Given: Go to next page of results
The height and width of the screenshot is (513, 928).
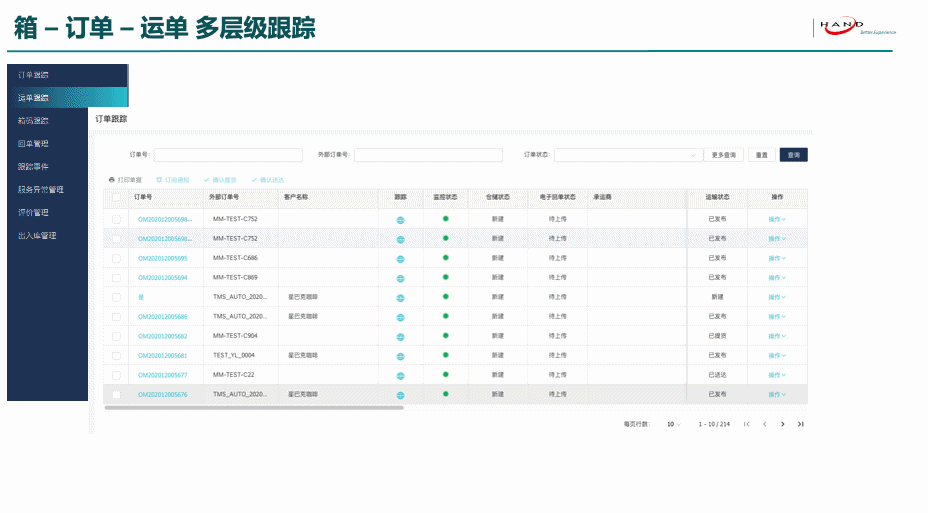Looking at the screenshot, I should [782, 424].
